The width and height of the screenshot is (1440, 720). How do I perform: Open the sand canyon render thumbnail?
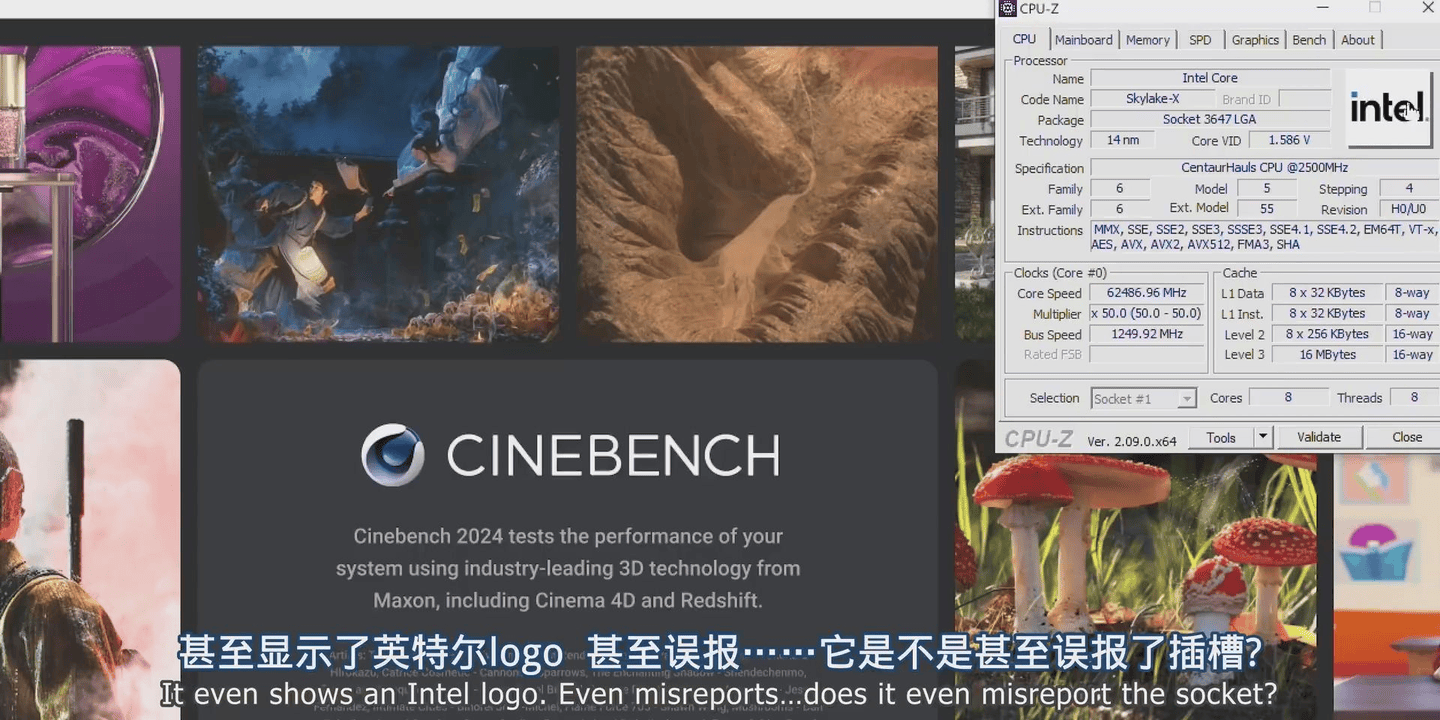point(756,194)
